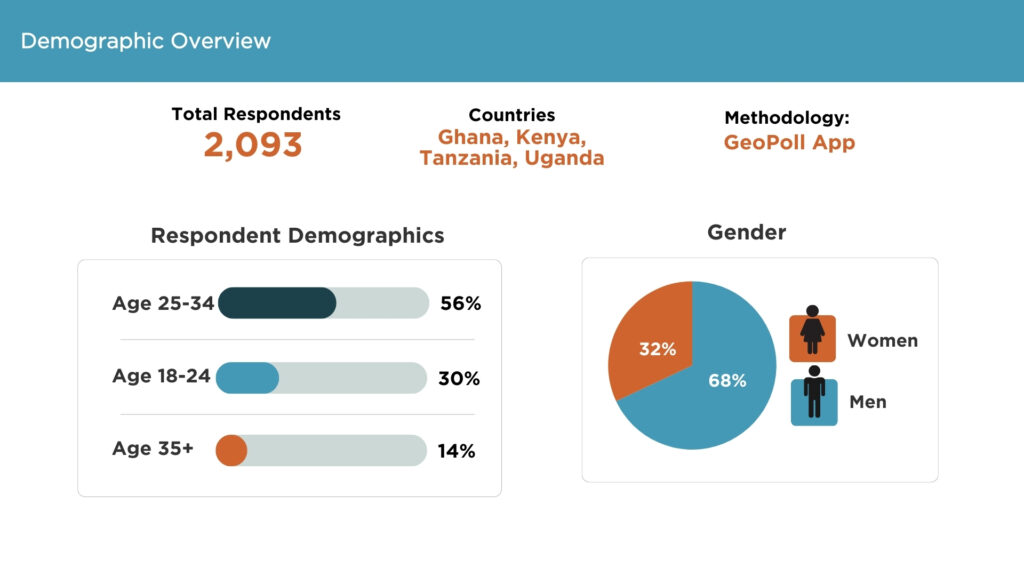
Task: Click the Total Respondents label
Action: pyautogui.click(x=256, y=114)
